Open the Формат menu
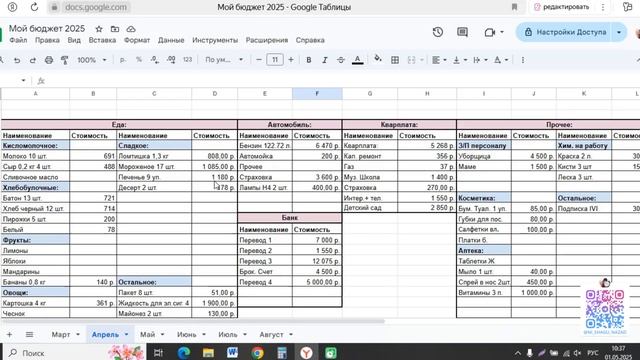Screen dimensions: 640x360 [x=137, y=40]
